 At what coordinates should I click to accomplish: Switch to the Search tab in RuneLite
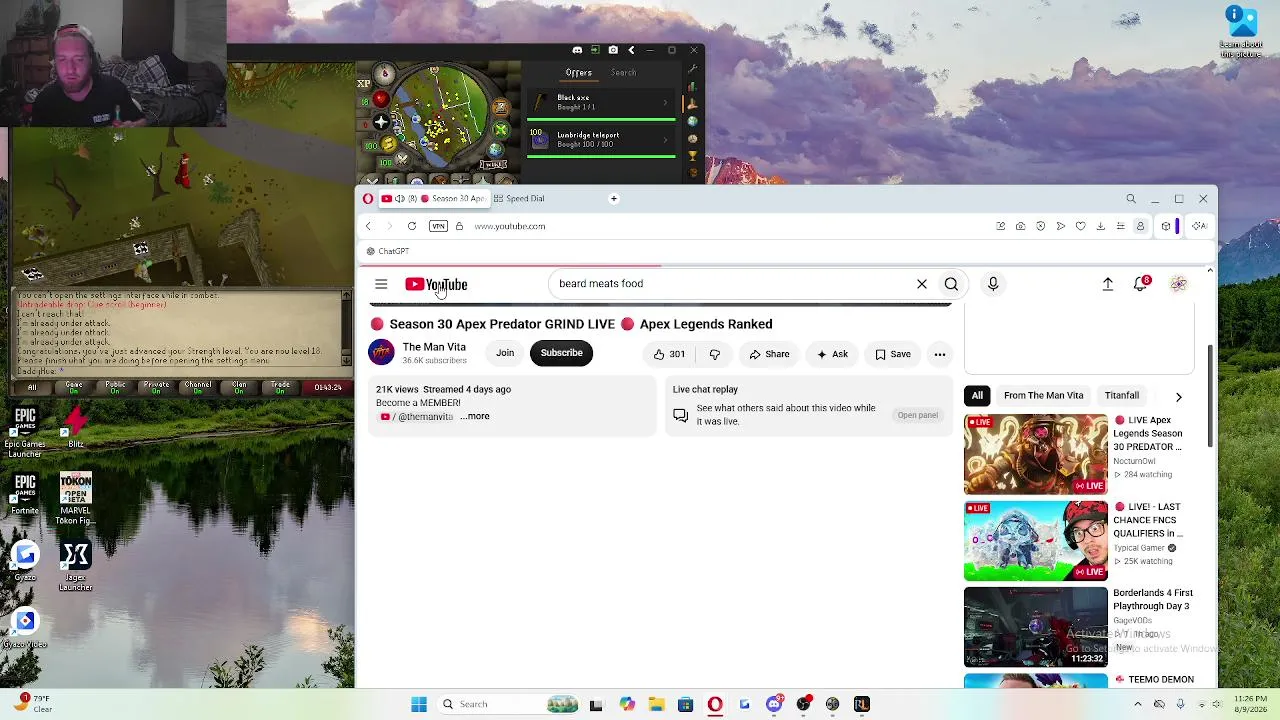[623, 73]
